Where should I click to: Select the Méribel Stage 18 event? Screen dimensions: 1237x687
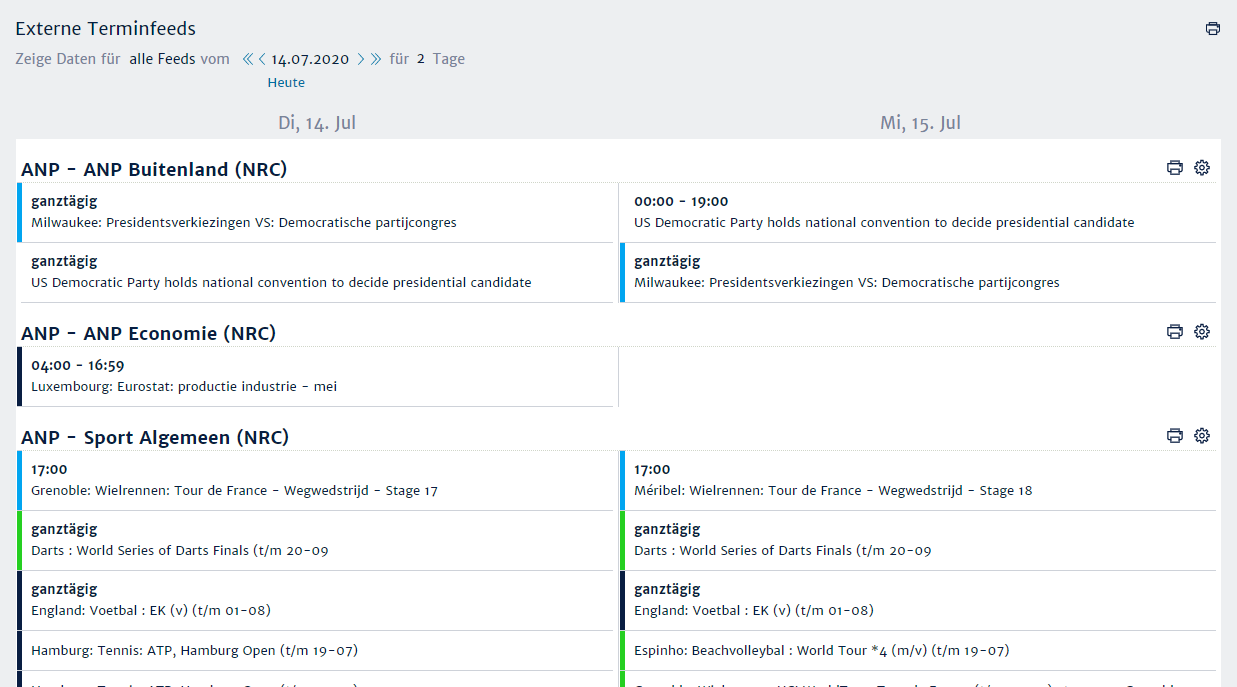coord(918,480)
